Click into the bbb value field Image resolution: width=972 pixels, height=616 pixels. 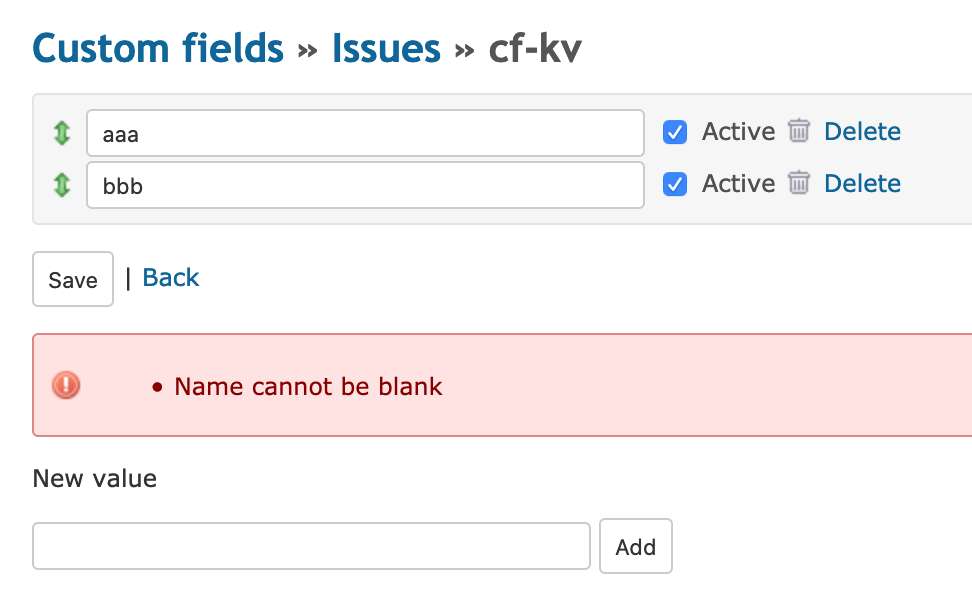[365, 185]
